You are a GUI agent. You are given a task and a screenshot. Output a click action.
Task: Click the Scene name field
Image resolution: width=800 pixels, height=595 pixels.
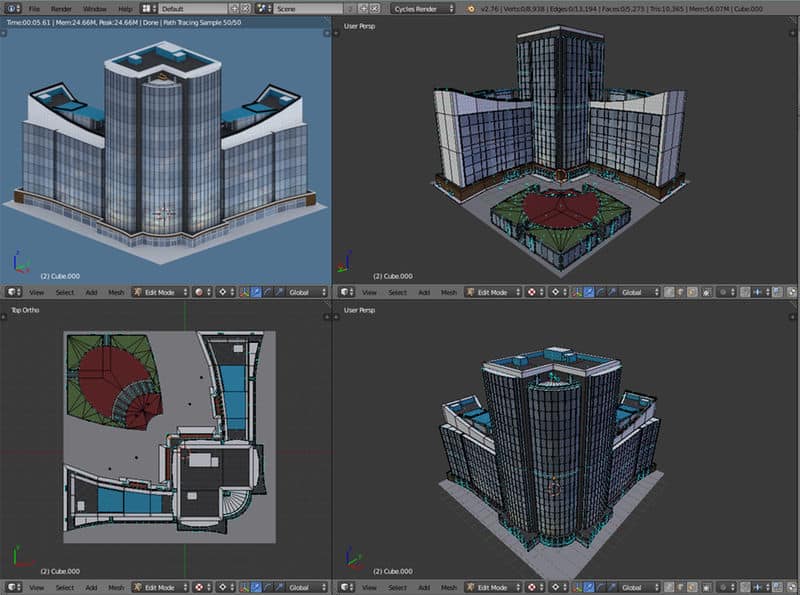click(307, 8)
